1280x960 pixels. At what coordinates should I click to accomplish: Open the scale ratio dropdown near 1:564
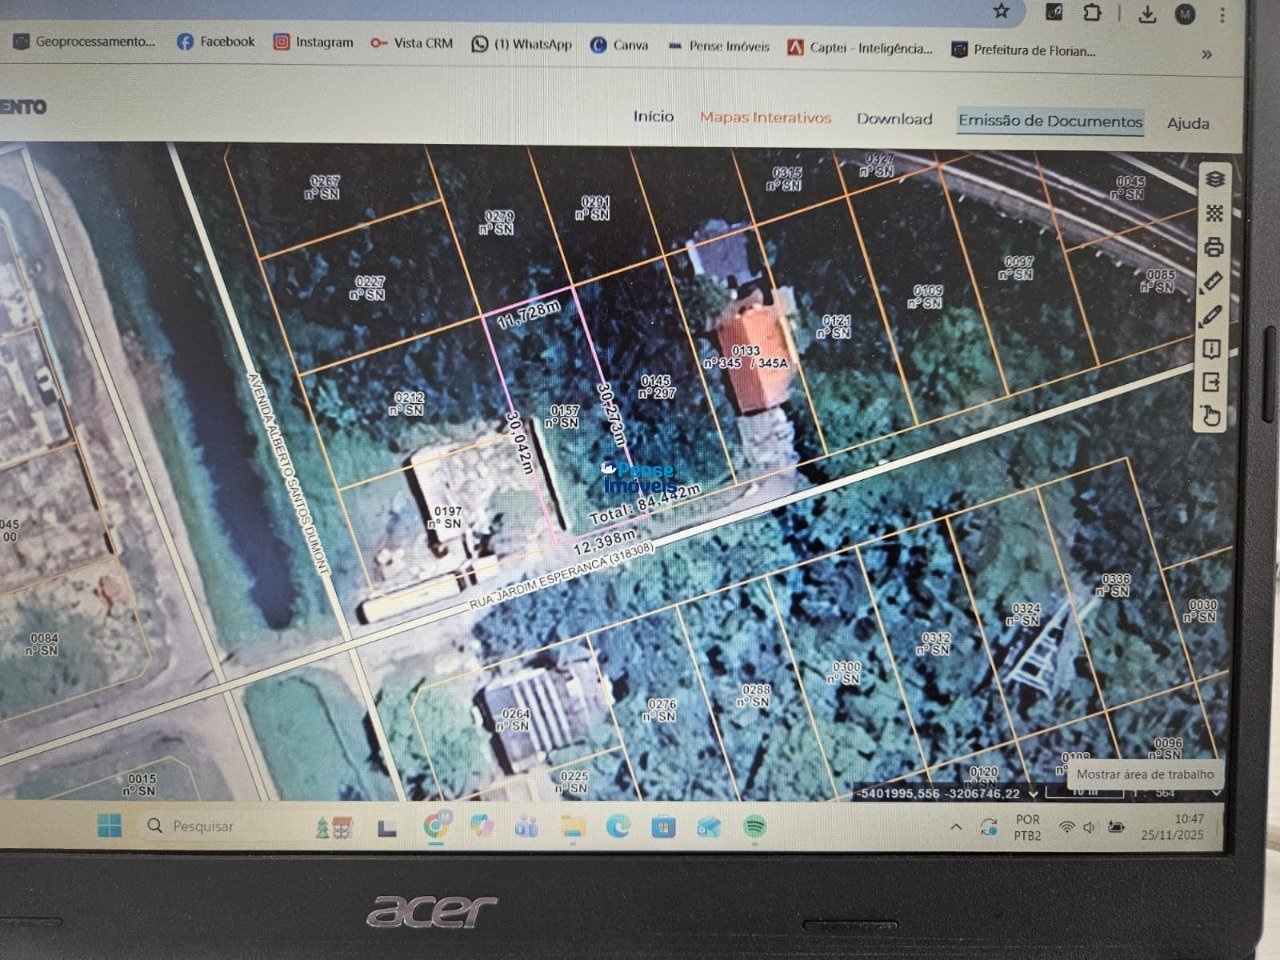1216,793
